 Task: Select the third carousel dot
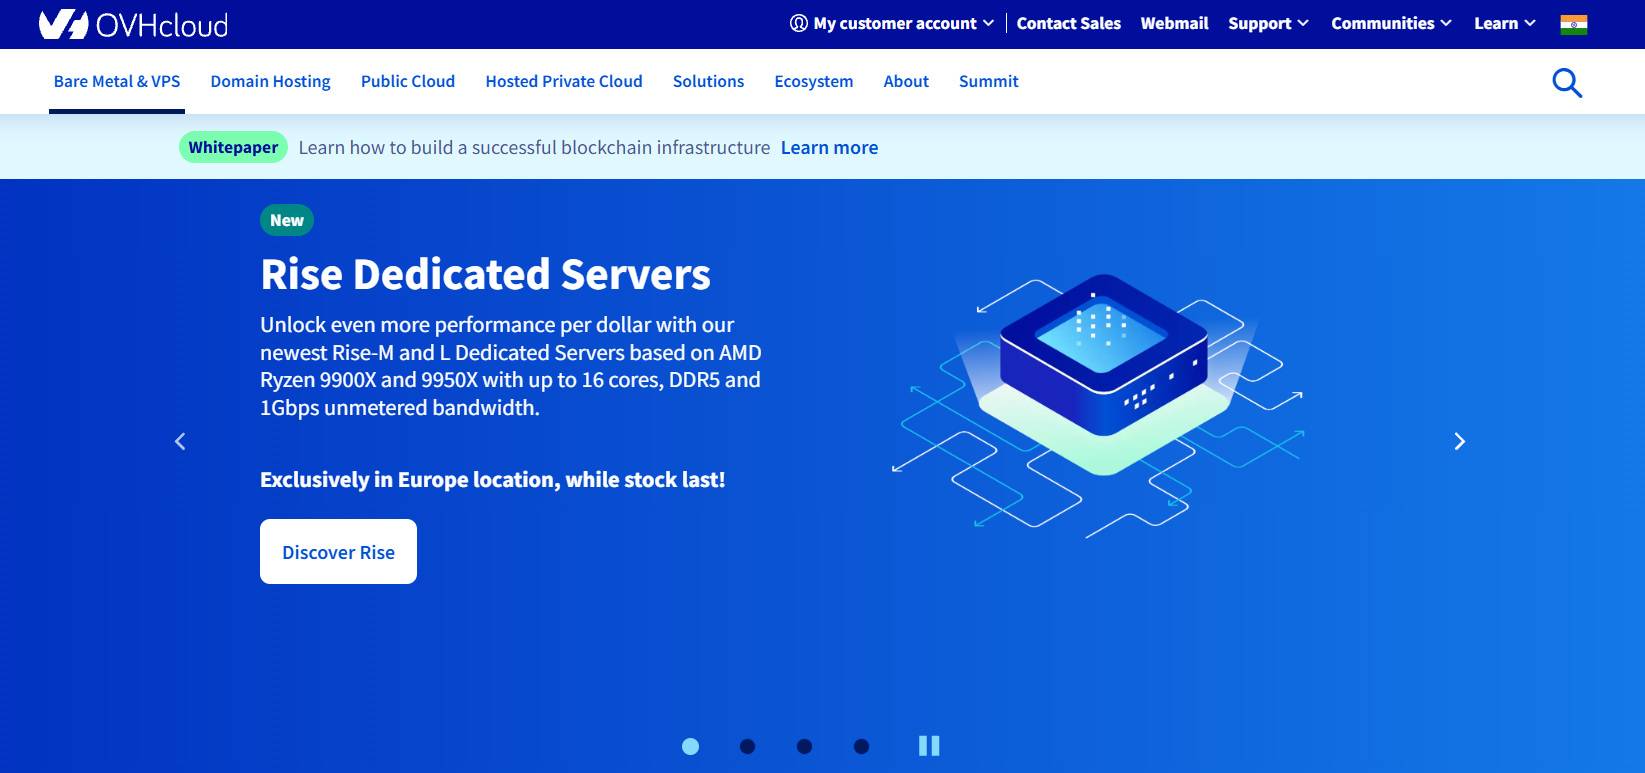tap(804, 746)
